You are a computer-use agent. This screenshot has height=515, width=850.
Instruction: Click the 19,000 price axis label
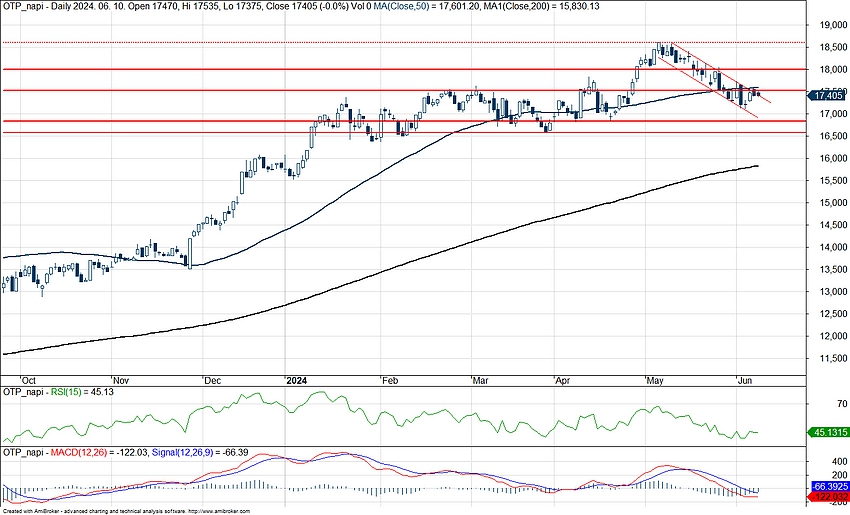pos(832,25)
